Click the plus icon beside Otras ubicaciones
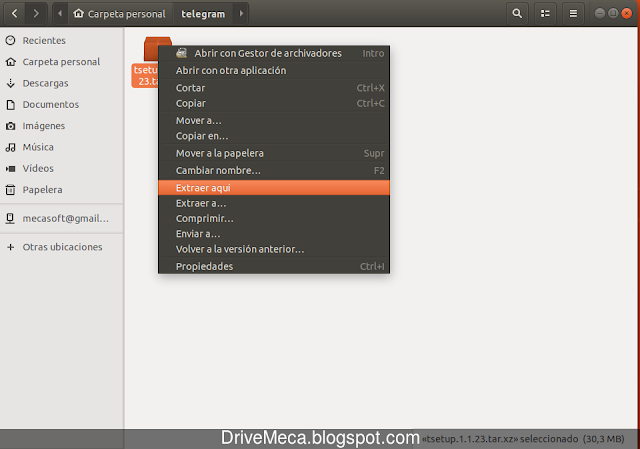 click(11, 247)
